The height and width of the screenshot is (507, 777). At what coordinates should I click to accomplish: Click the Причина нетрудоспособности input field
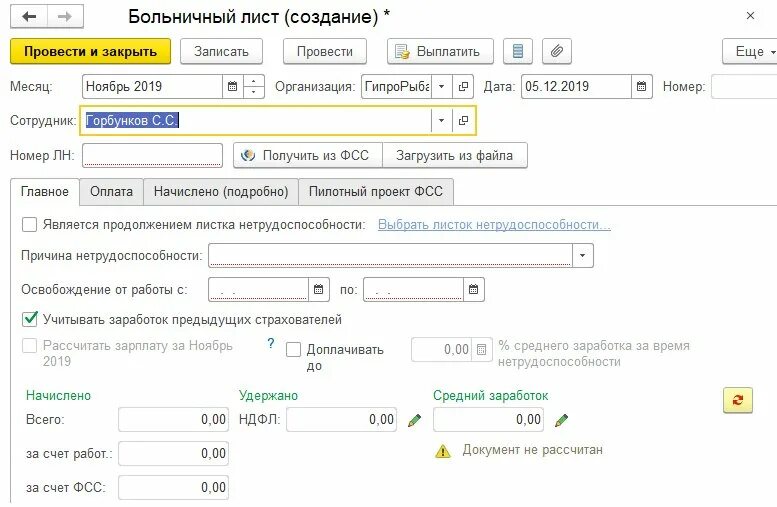pyautogui.click(x=390, y=256)
